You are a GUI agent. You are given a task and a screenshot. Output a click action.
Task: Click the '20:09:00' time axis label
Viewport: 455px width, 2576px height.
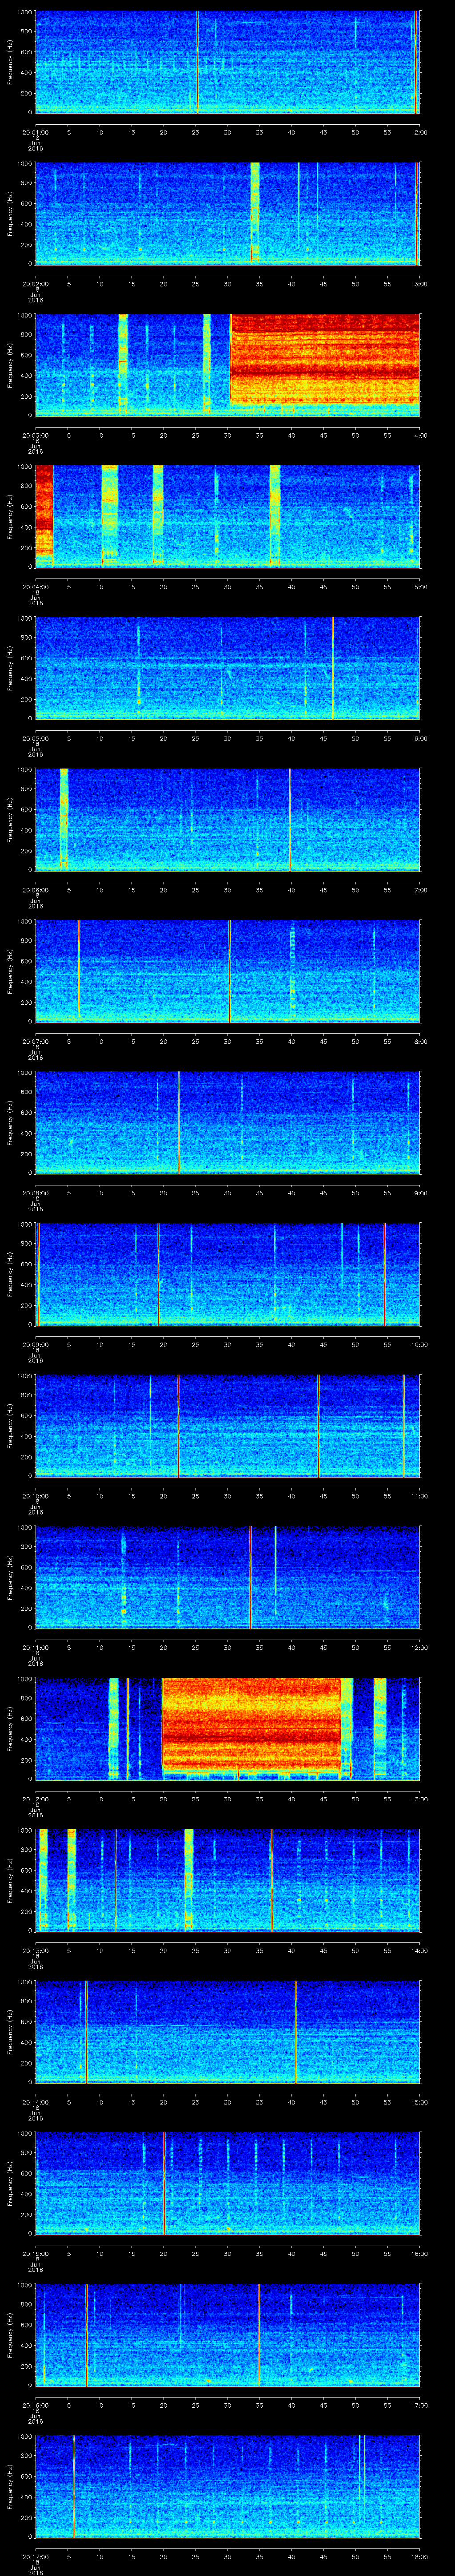coord(35,1344)
